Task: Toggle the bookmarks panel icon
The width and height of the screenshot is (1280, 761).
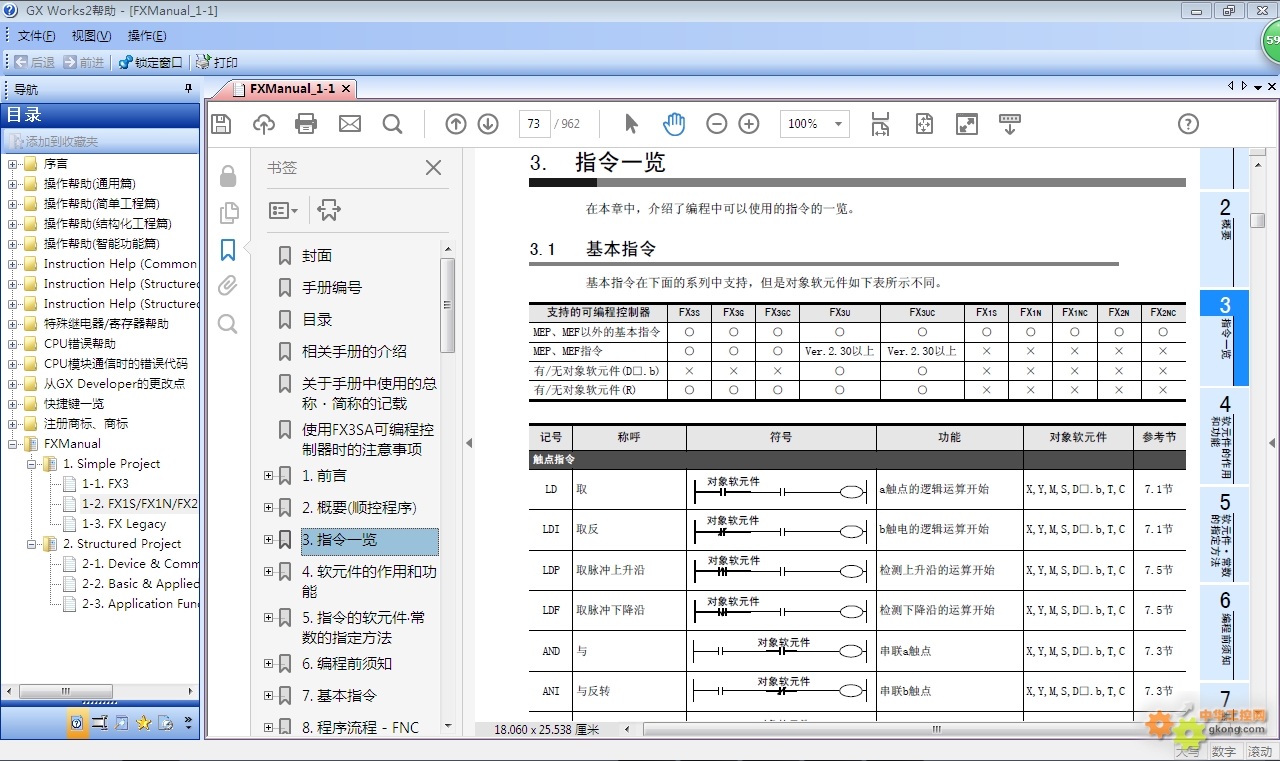Action: (x=228, y=250)
